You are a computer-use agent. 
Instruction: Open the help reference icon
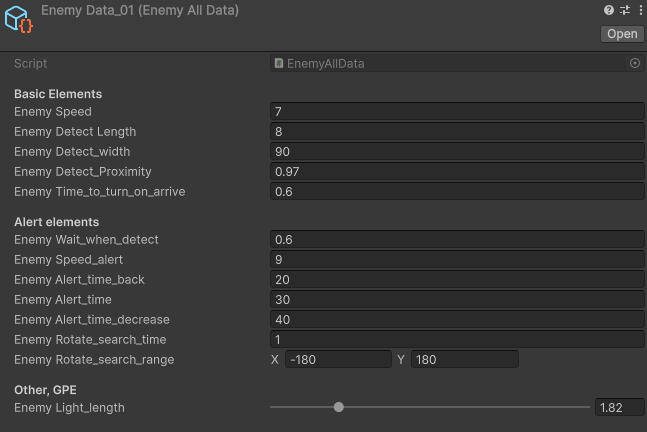coord(608,10)
